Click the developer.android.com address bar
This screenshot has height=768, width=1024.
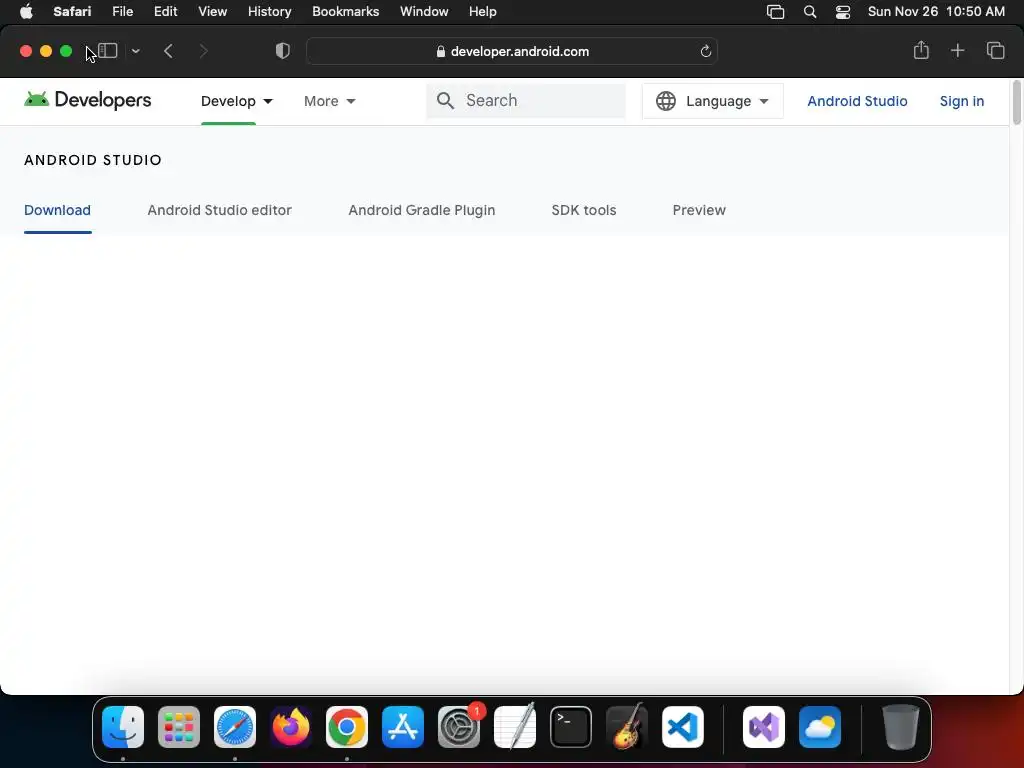click(512, 51)
